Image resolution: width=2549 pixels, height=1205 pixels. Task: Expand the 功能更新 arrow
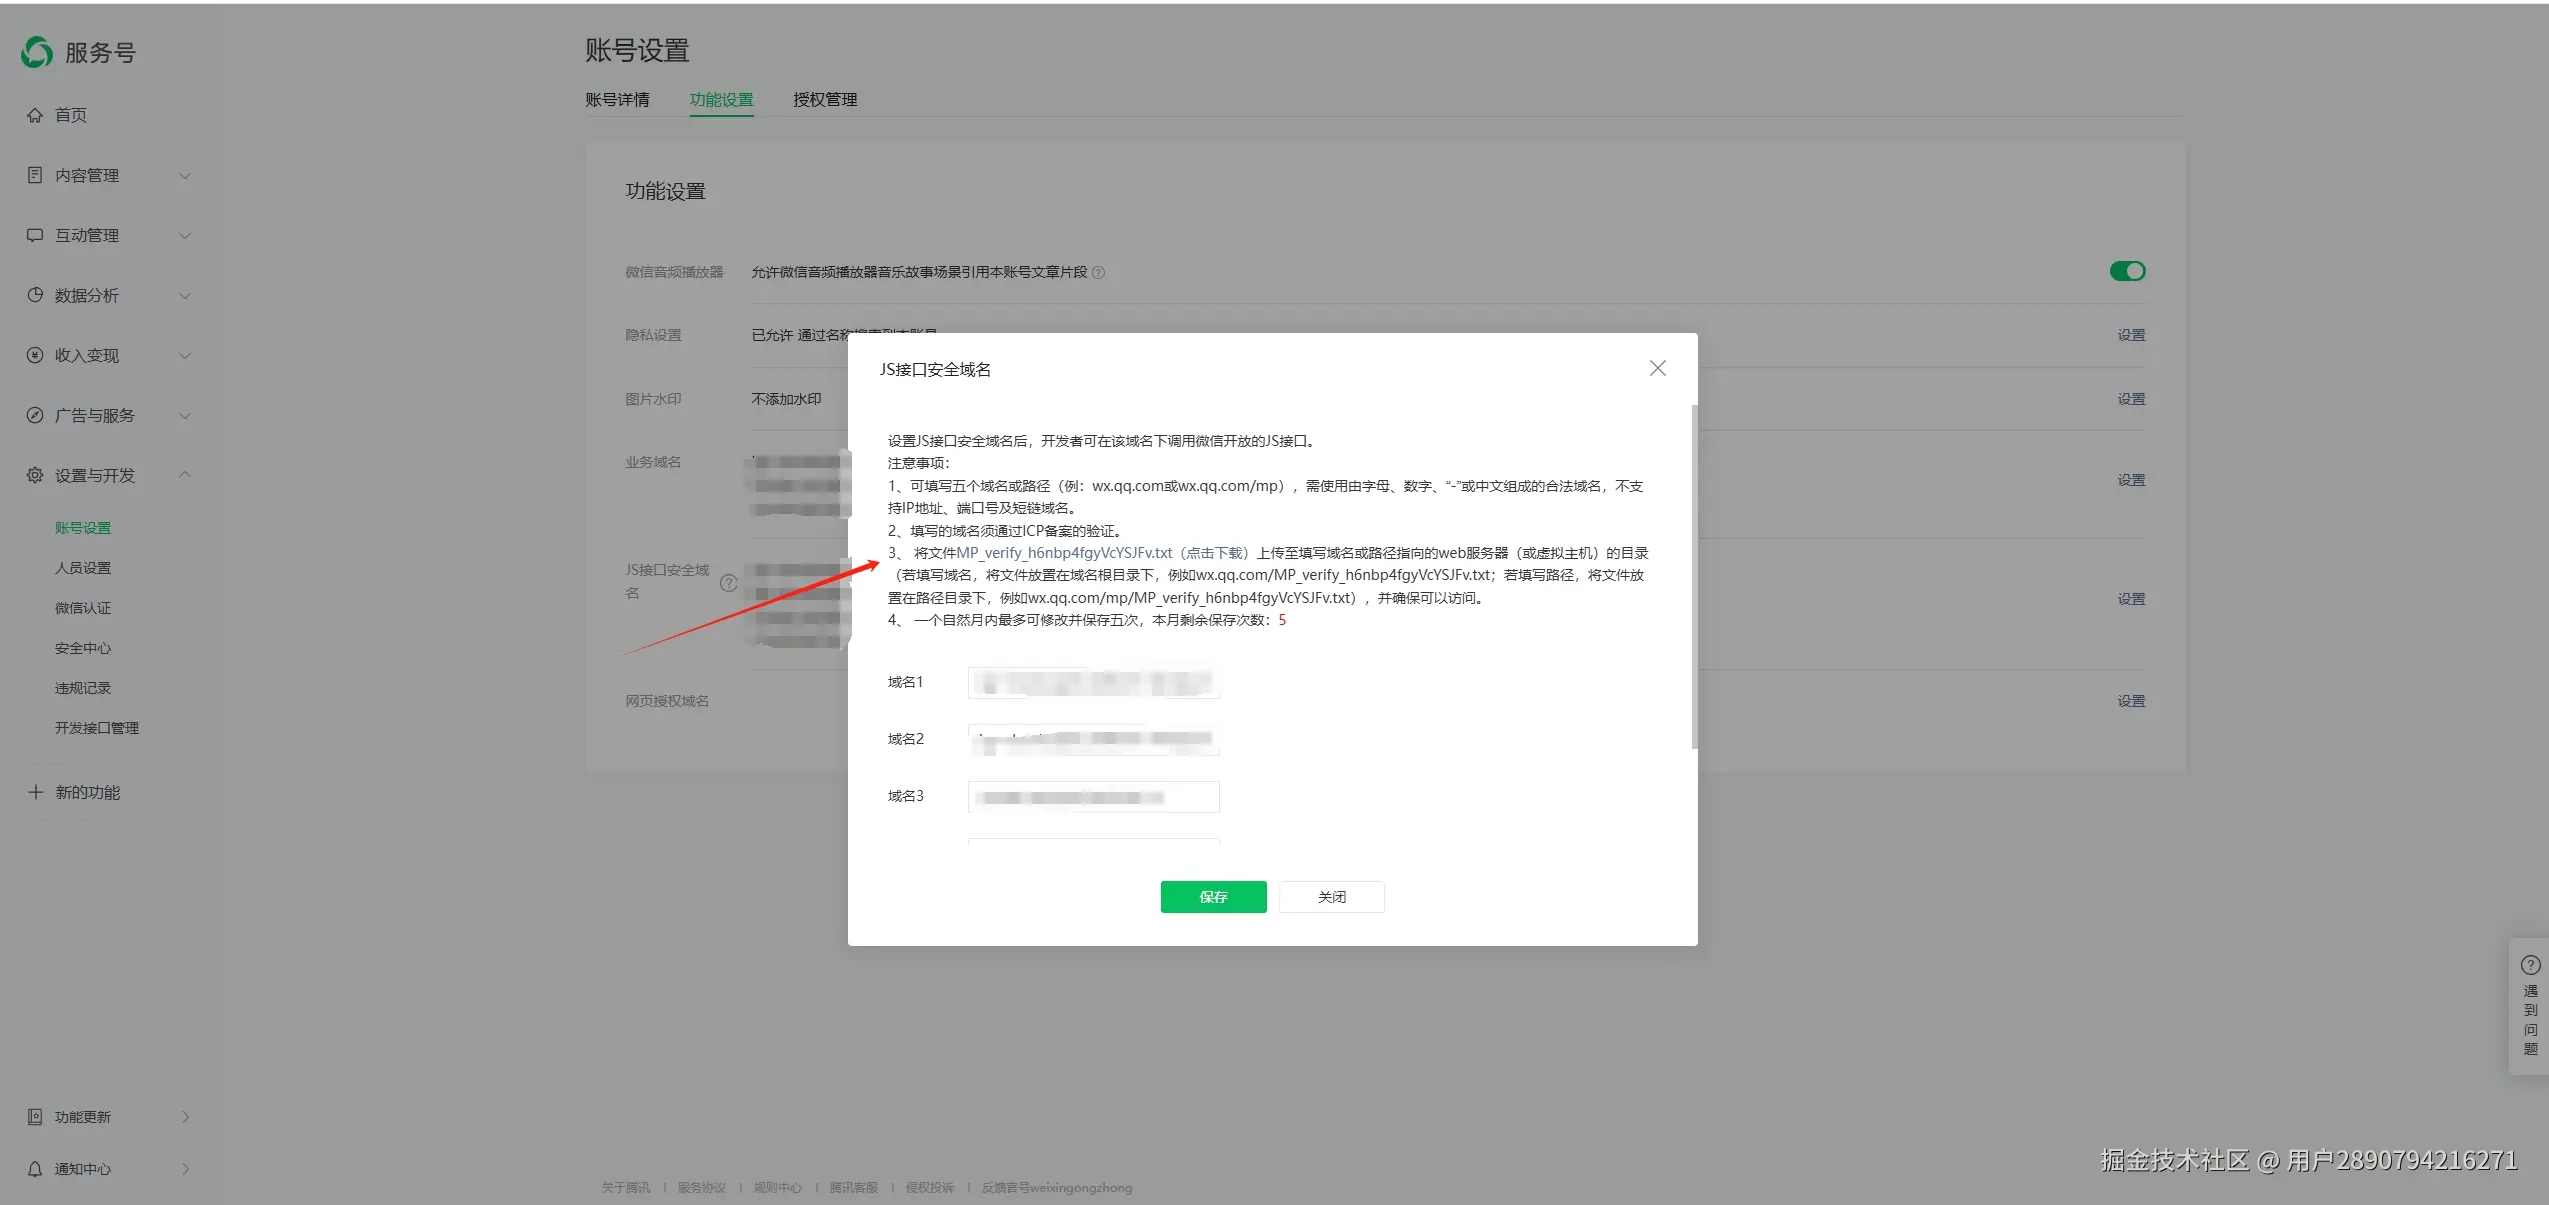coord(186,1117)
